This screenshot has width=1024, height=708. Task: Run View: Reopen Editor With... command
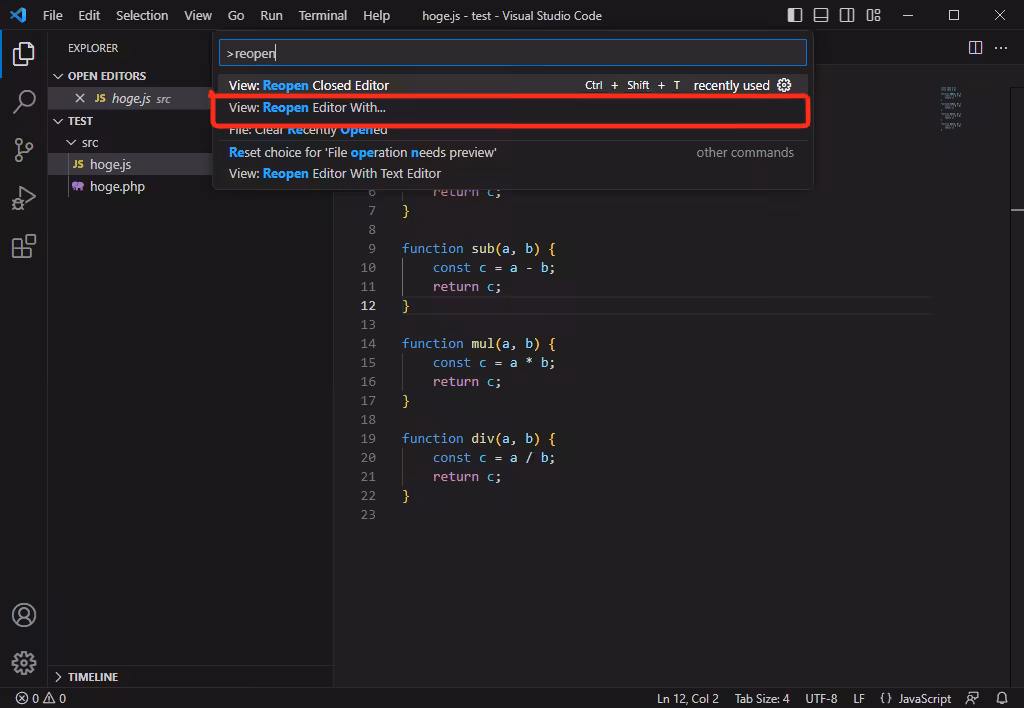coord(513,107)
